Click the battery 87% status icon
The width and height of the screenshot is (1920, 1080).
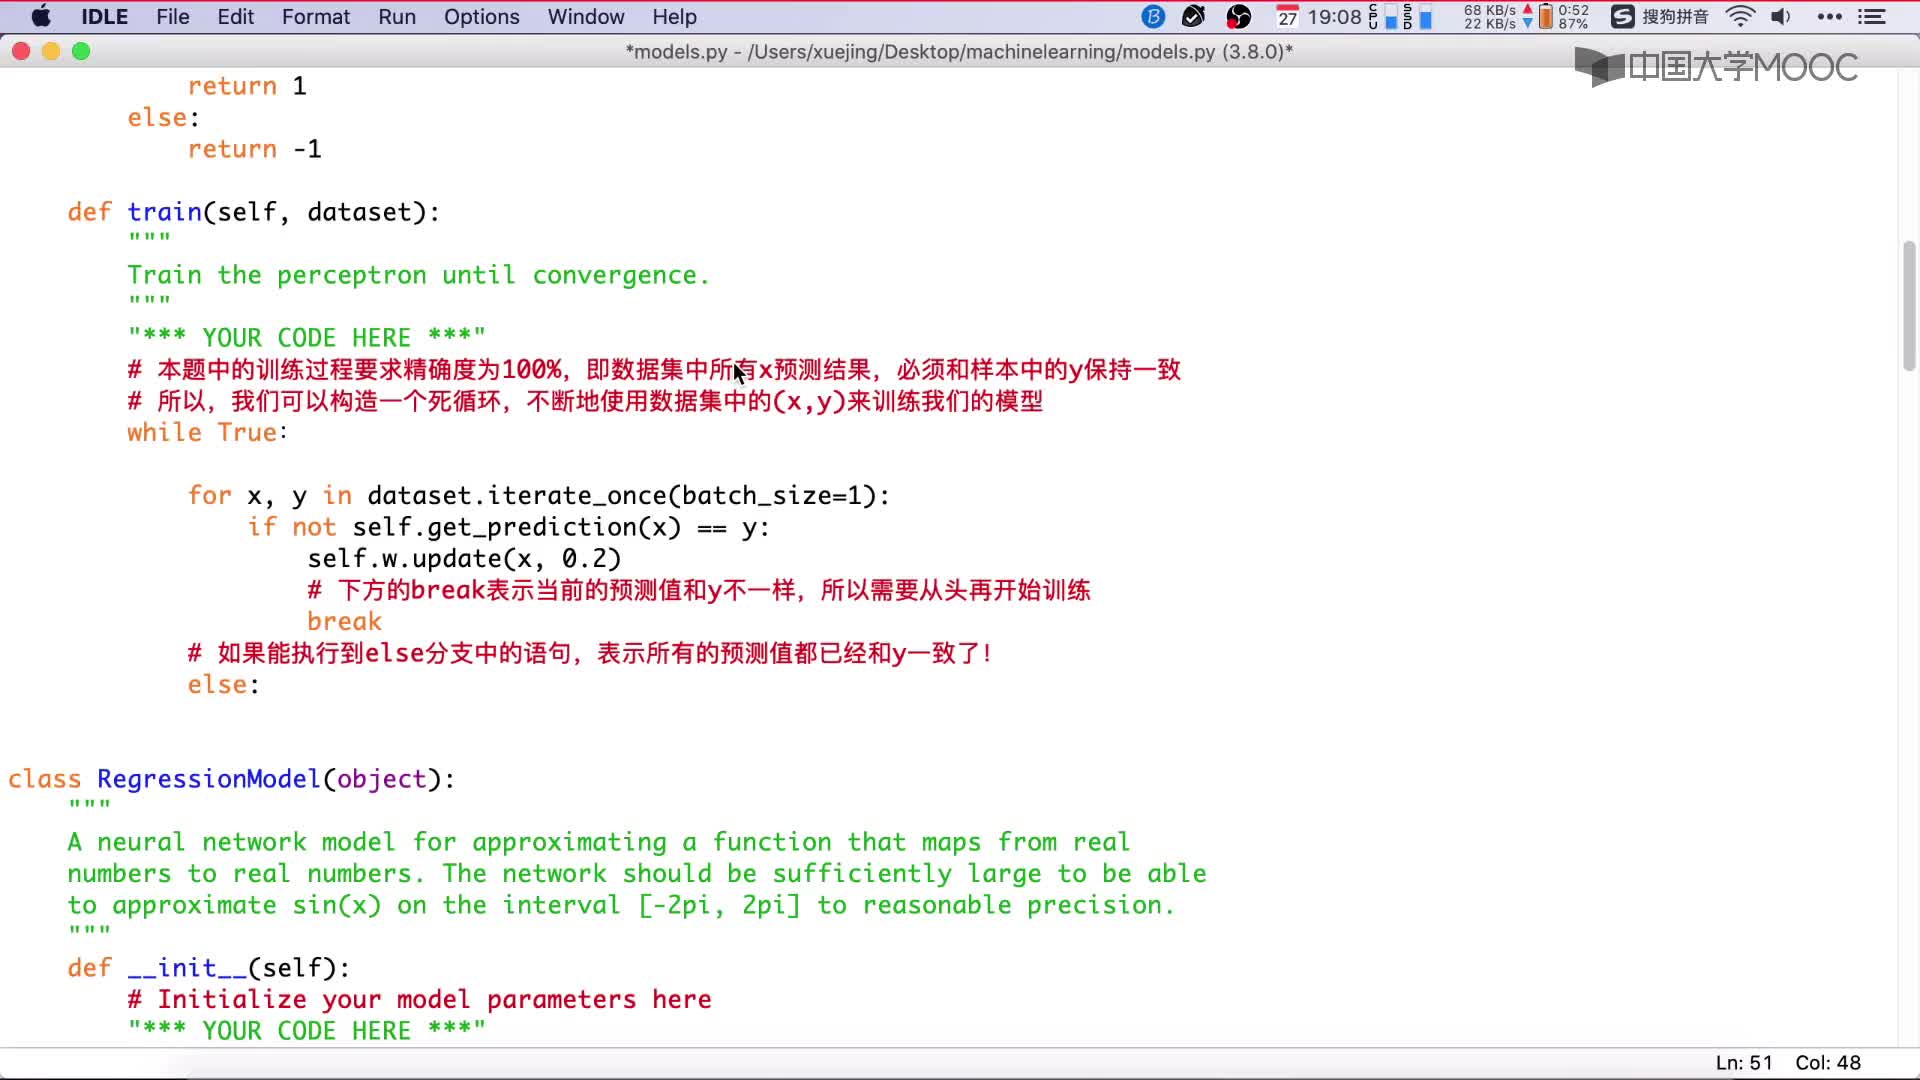[1563, 17]
